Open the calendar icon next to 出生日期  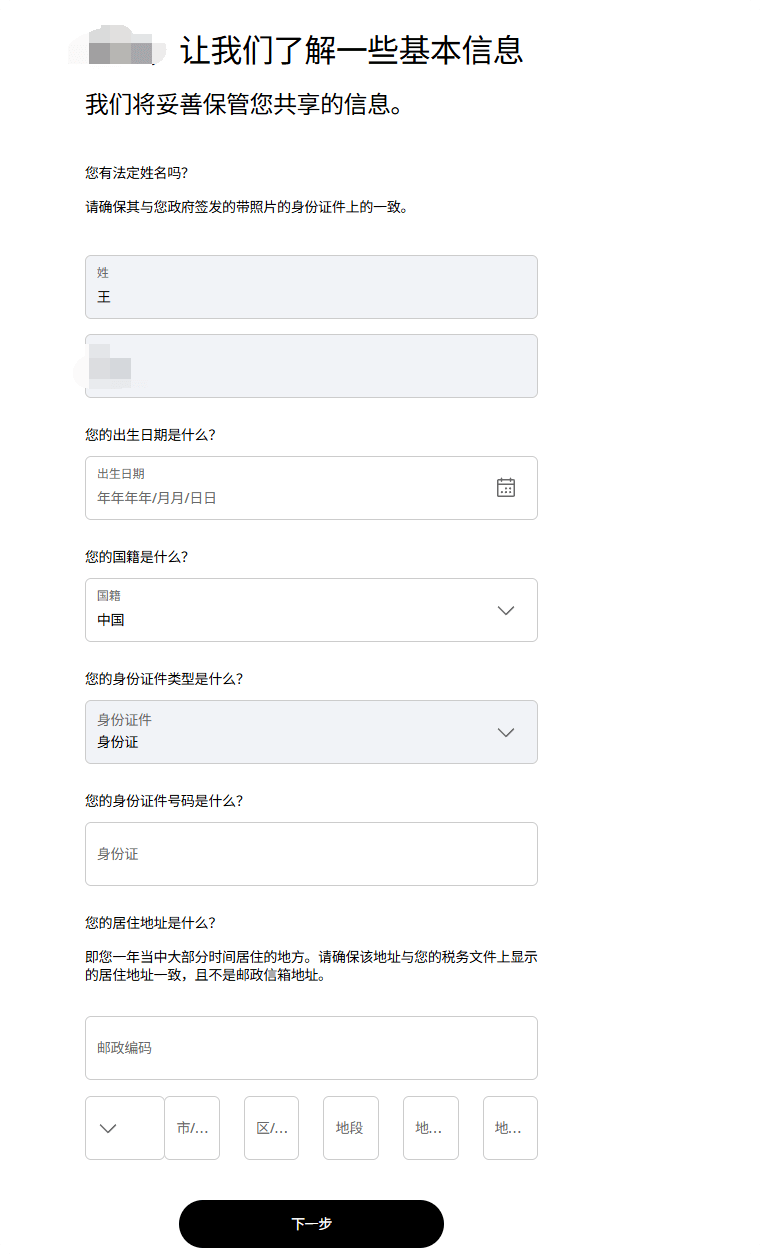(x=506, y=487)
